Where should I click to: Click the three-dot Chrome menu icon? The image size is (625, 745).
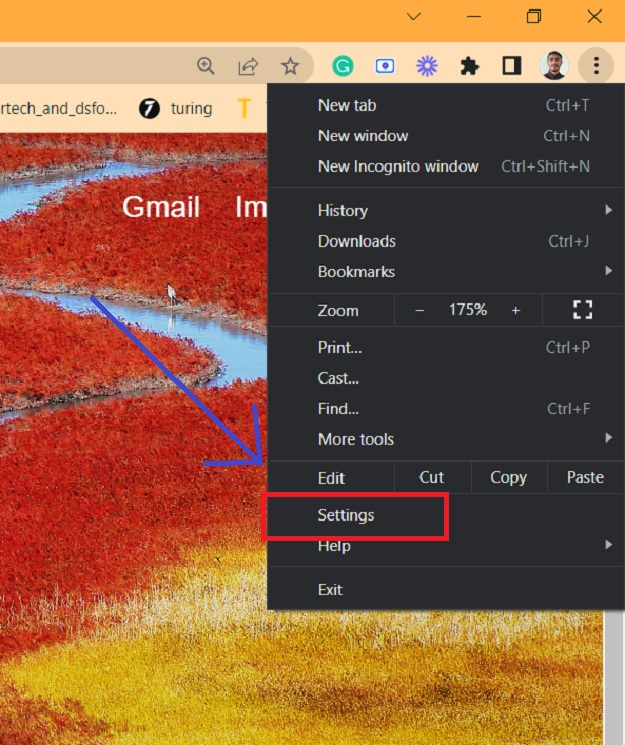coord(596,66)
